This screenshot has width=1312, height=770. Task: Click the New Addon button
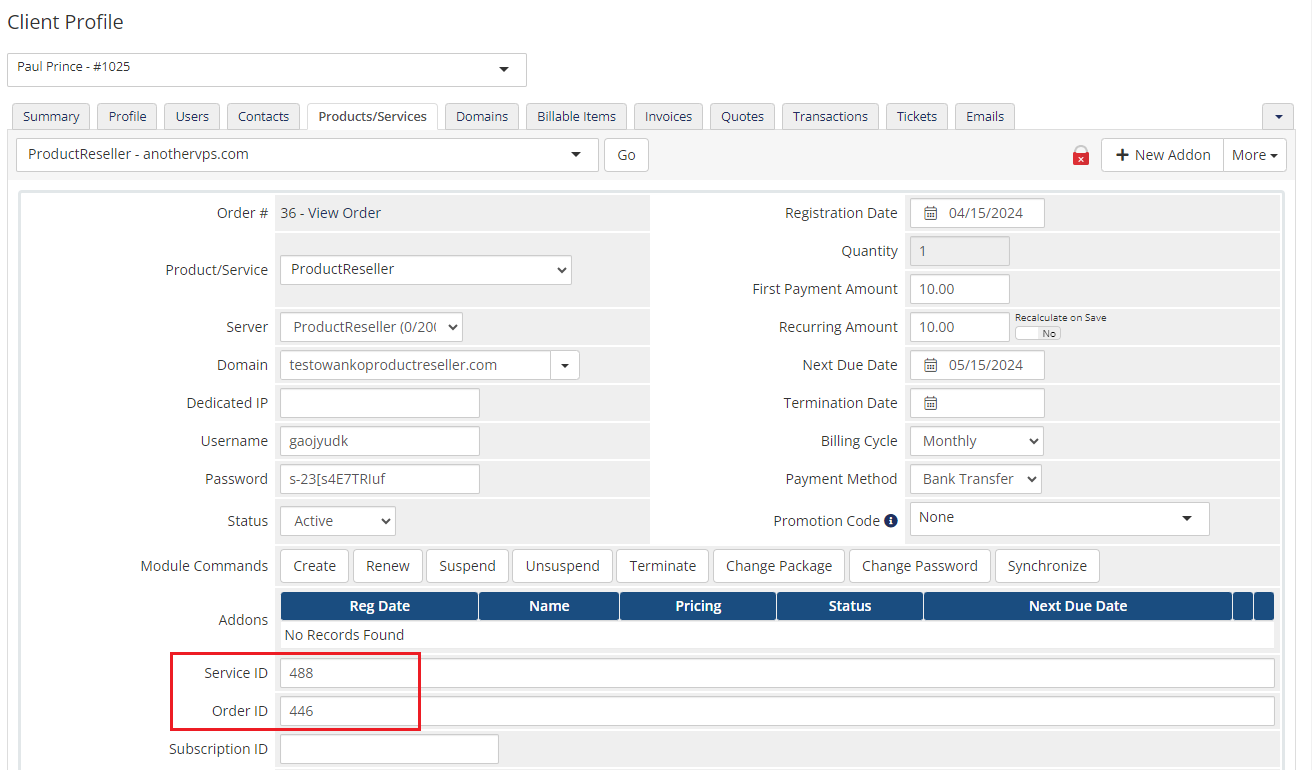[x=1162, y=155]
